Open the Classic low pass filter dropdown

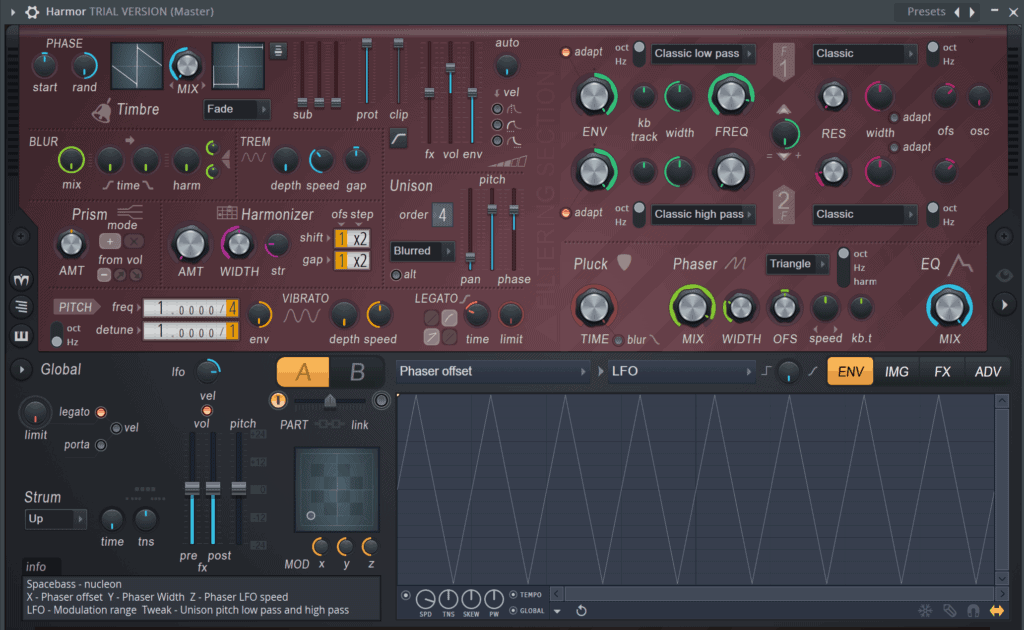[x=703, y=54]
